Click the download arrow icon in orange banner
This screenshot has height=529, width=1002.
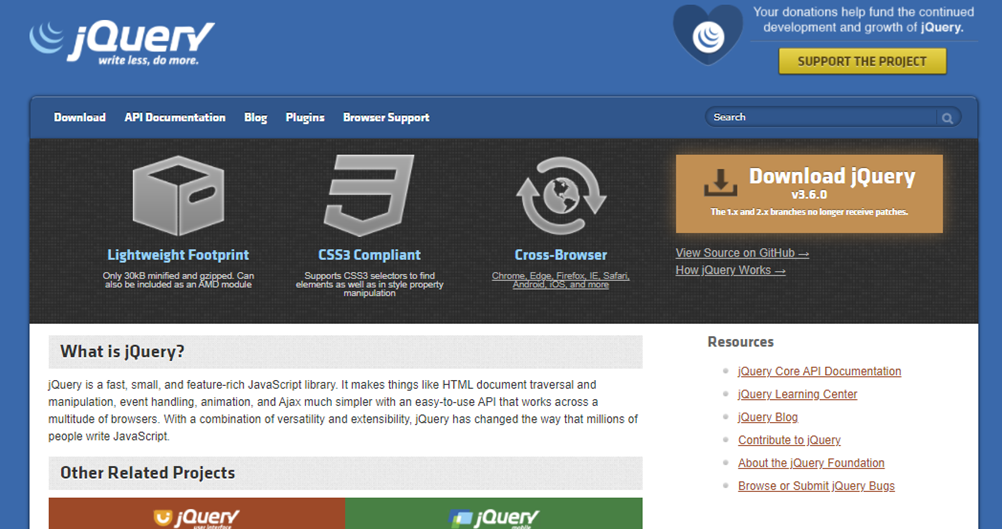coord(721,183)
